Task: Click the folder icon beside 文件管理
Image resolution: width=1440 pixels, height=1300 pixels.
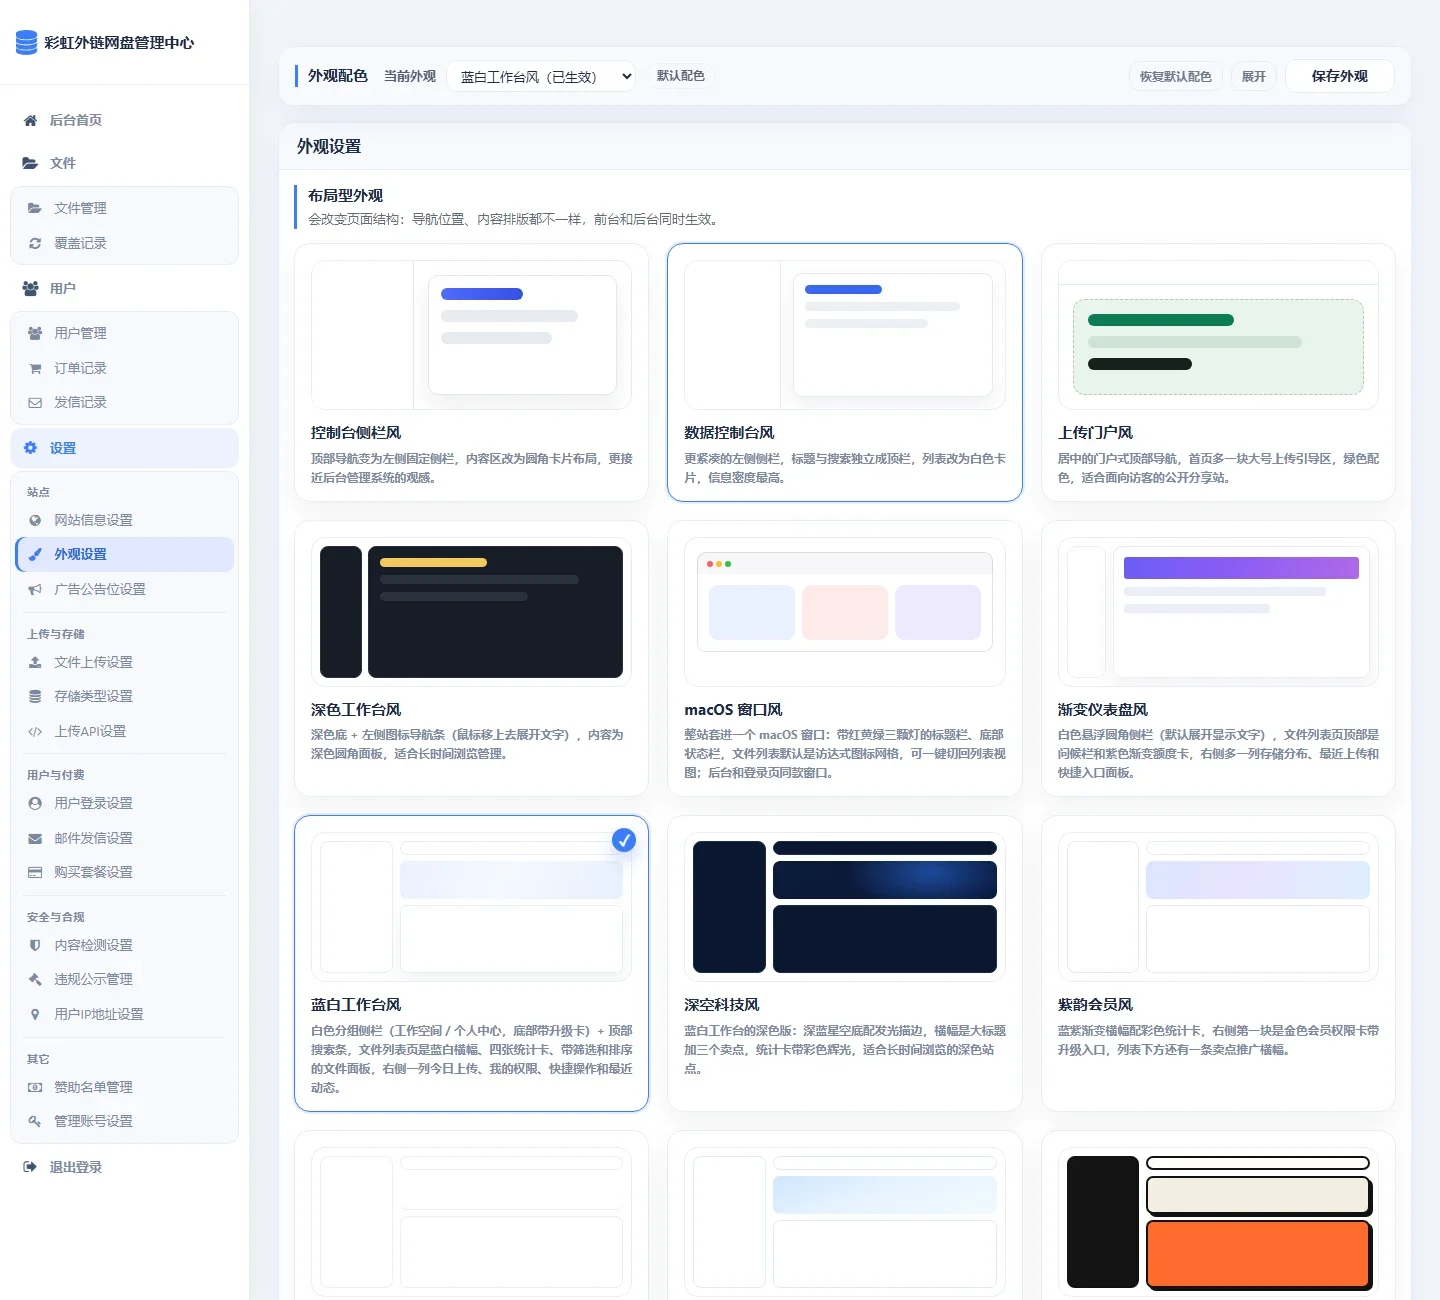Action: coord(35,208)
